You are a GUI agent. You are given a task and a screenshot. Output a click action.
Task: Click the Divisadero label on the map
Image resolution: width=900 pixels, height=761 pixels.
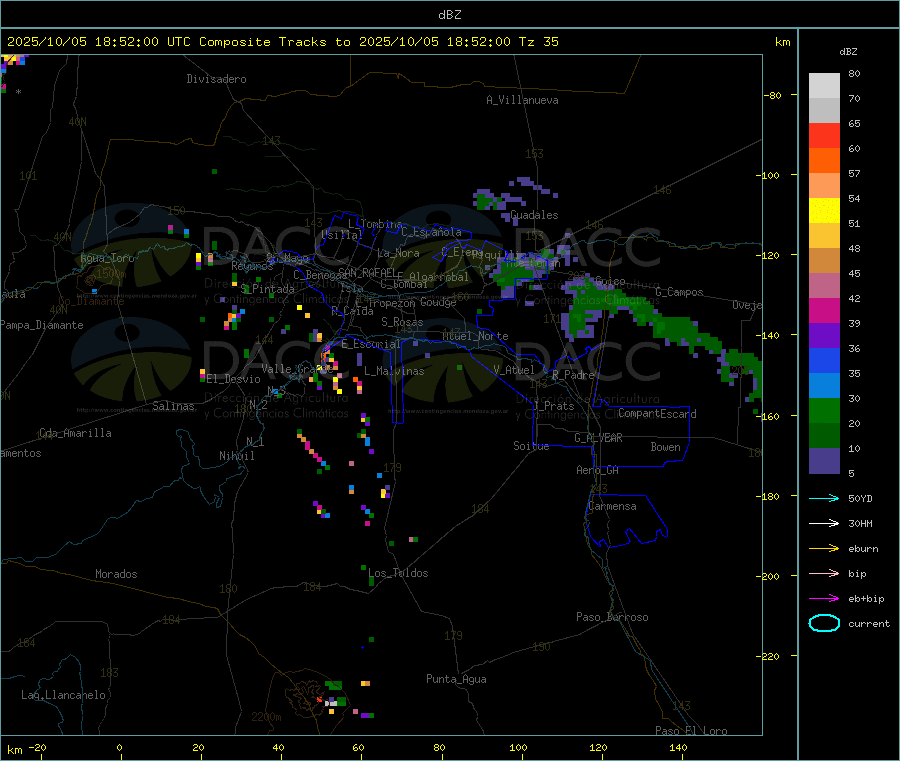216,79
